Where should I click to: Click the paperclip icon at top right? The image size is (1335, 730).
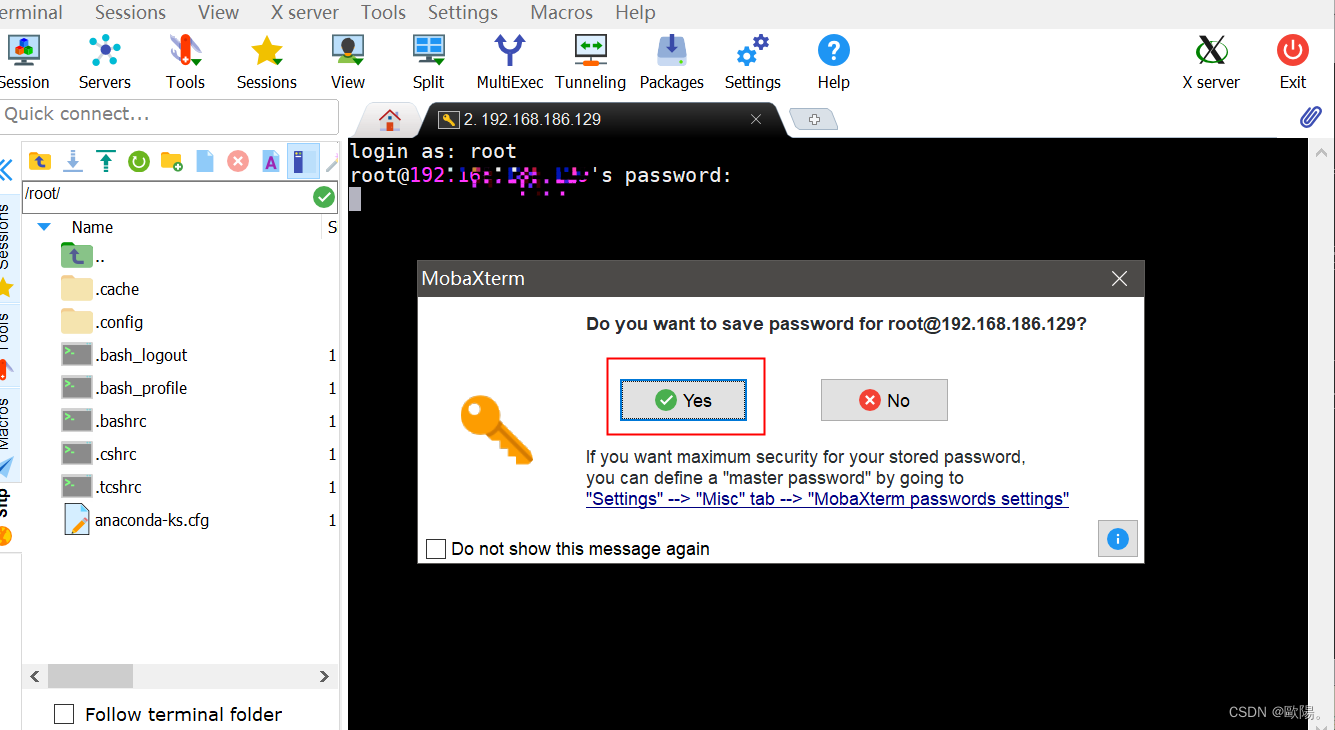pos(1310,118)
